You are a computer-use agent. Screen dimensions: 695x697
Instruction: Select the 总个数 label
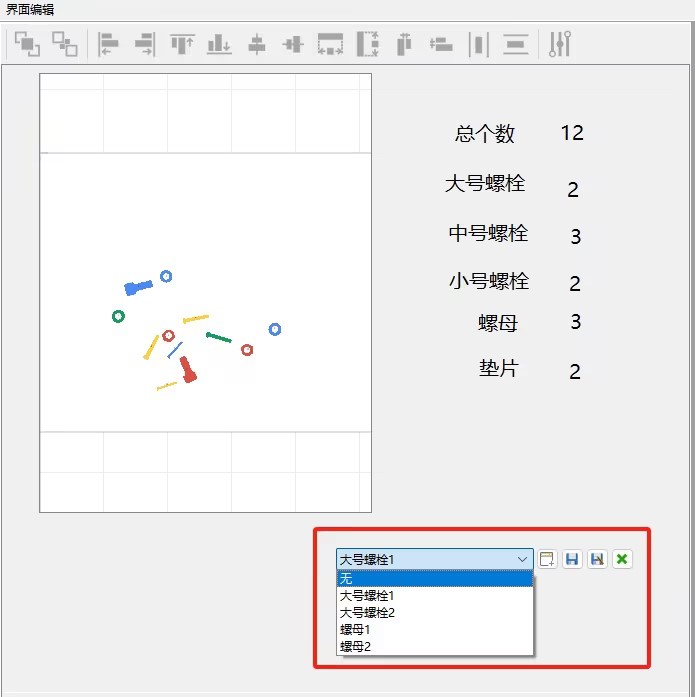click(x=484, y=133)
